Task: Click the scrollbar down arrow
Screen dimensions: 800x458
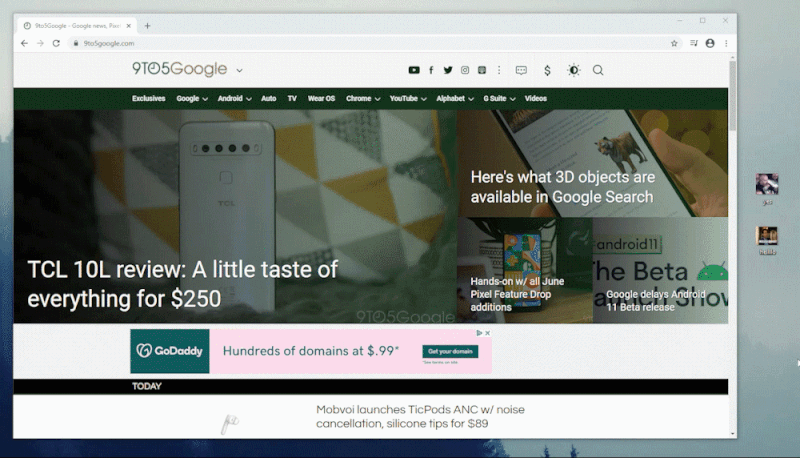Action: 733,434
